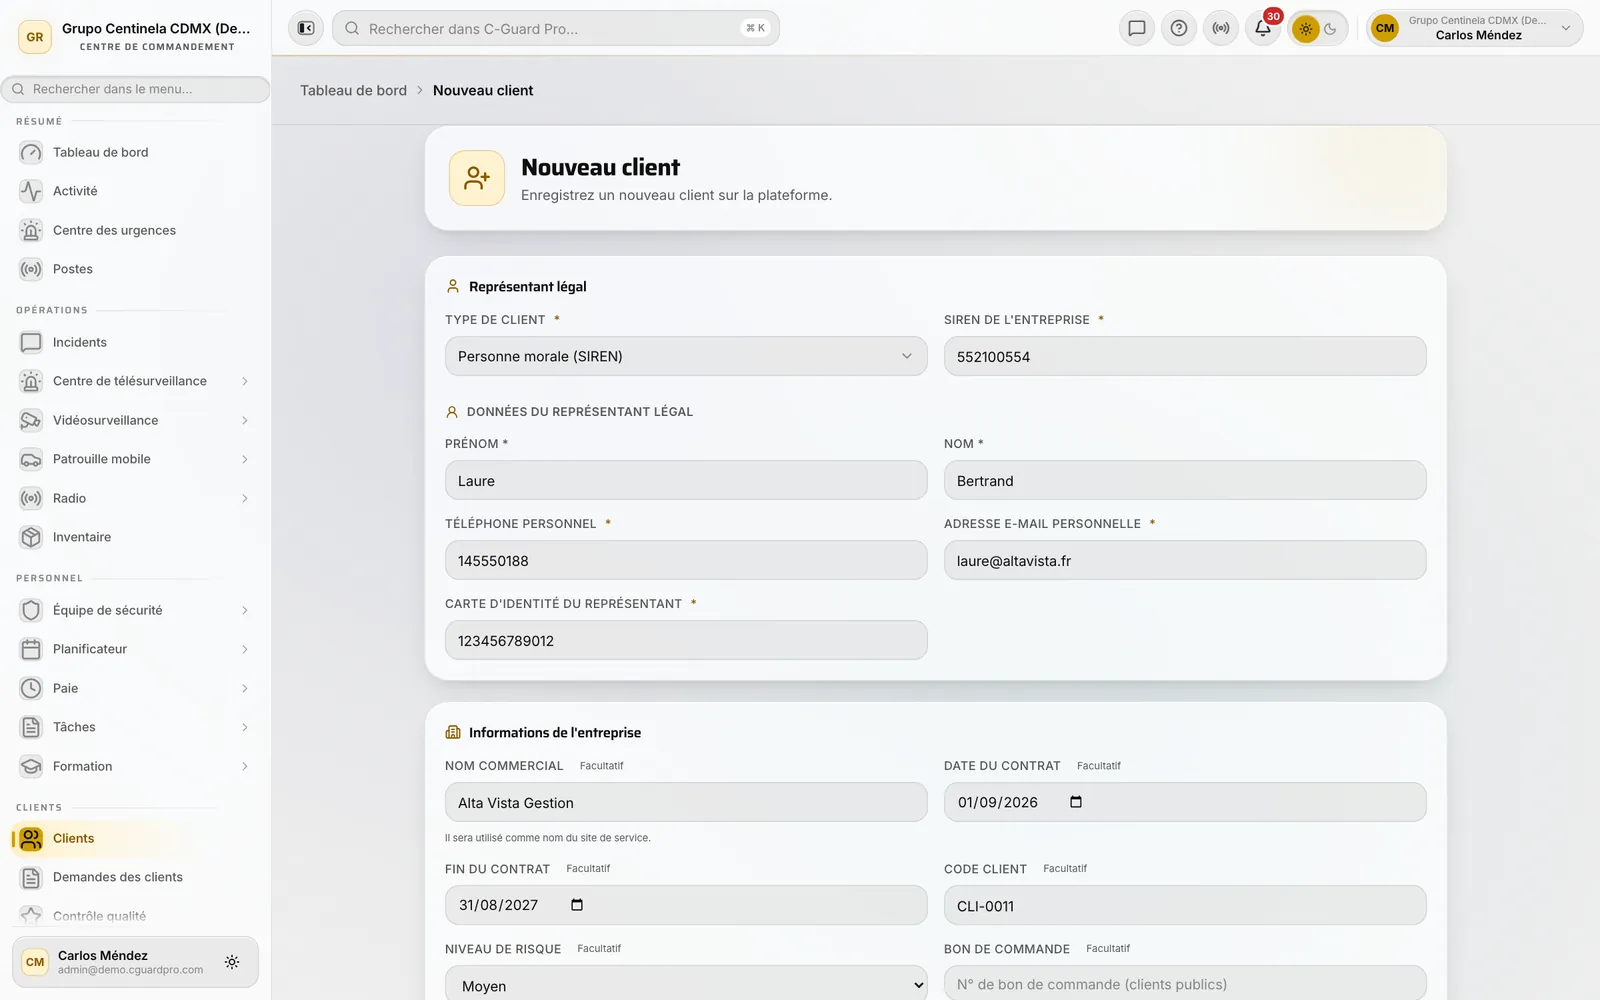This screenshot has height=1000, width=1600.
Task: Click the Incidents message icon
Action: pos(31,342)
